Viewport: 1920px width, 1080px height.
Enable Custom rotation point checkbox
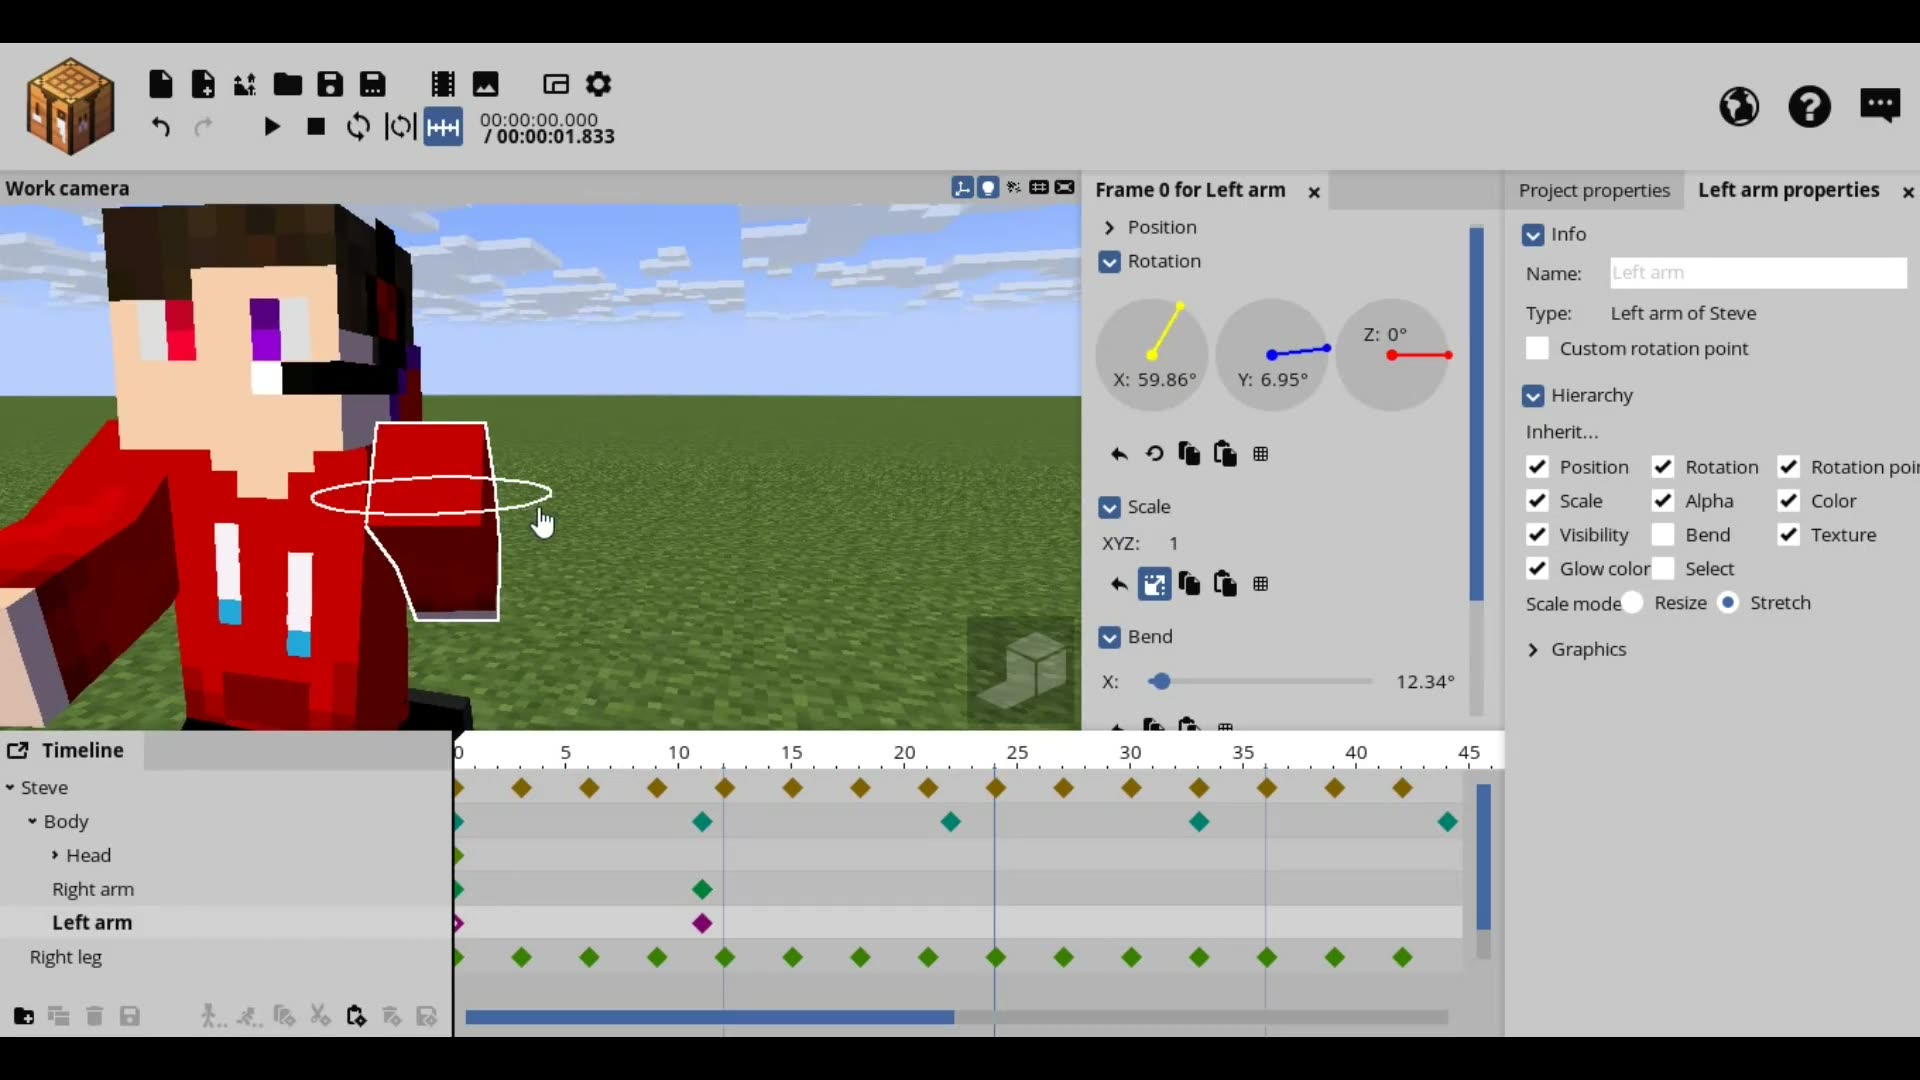tap(1538, 348)
